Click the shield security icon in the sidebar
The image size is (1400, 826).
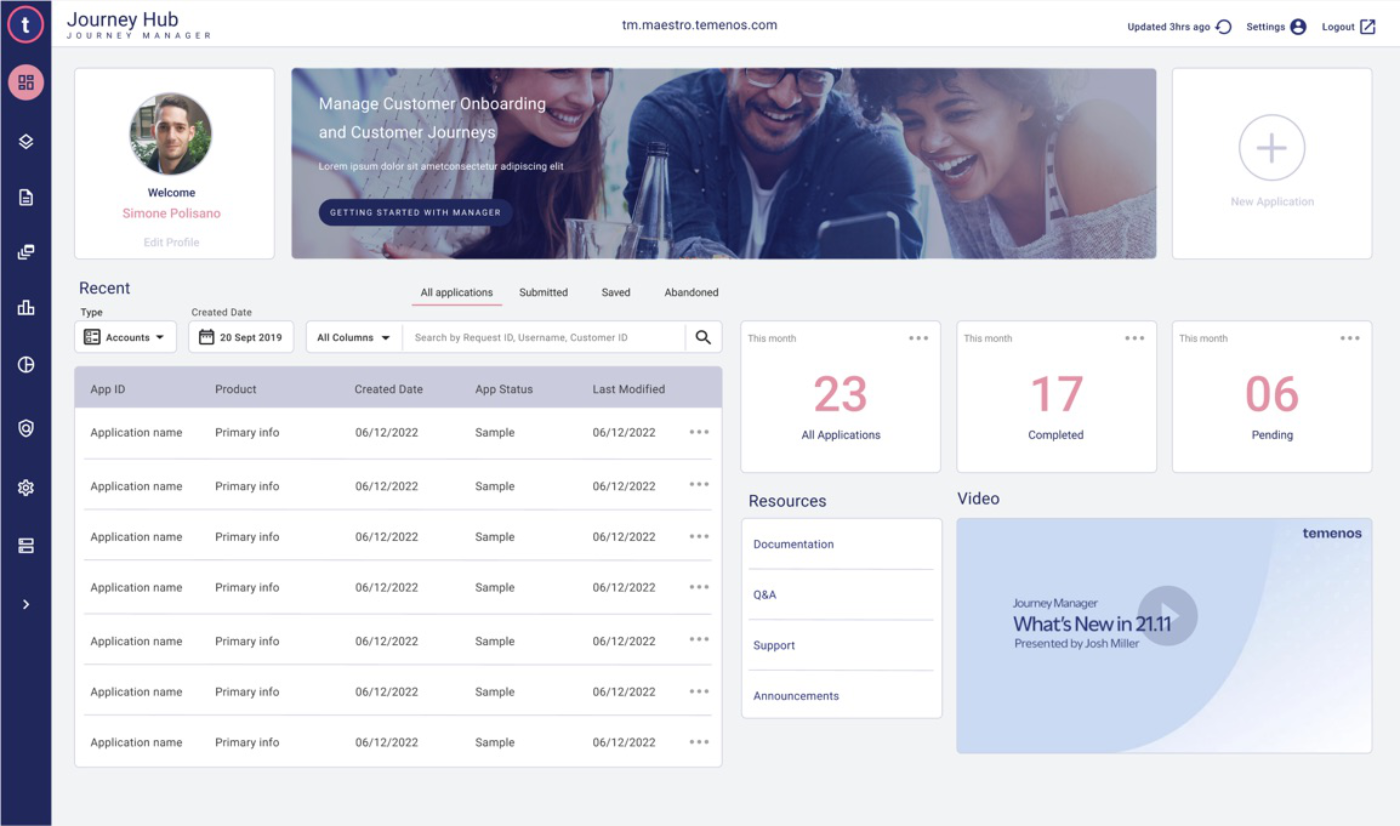(26, 425)
